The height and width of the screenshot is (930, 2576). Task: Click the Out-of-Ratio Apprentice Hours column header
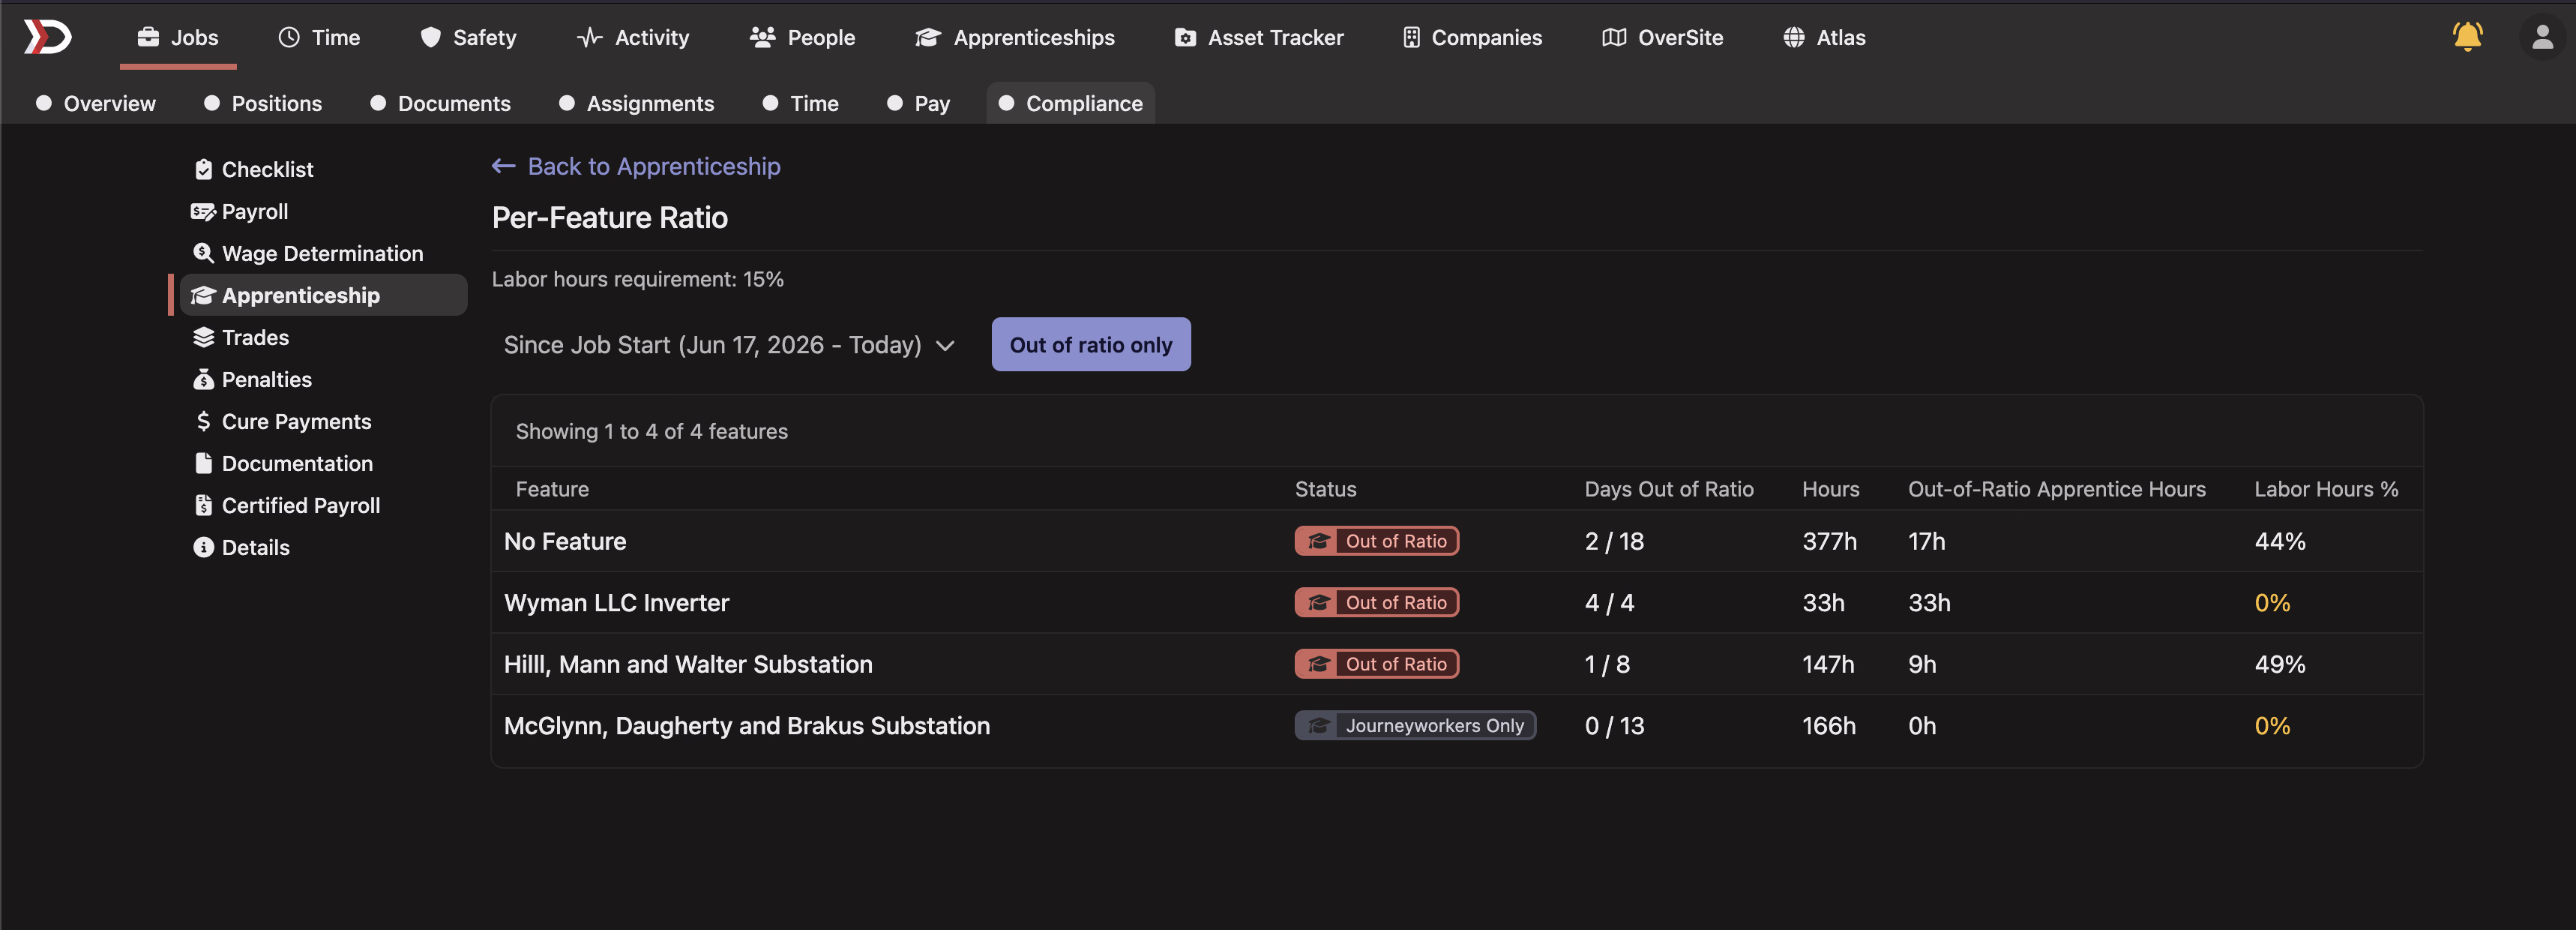(x=2057, y=489)
